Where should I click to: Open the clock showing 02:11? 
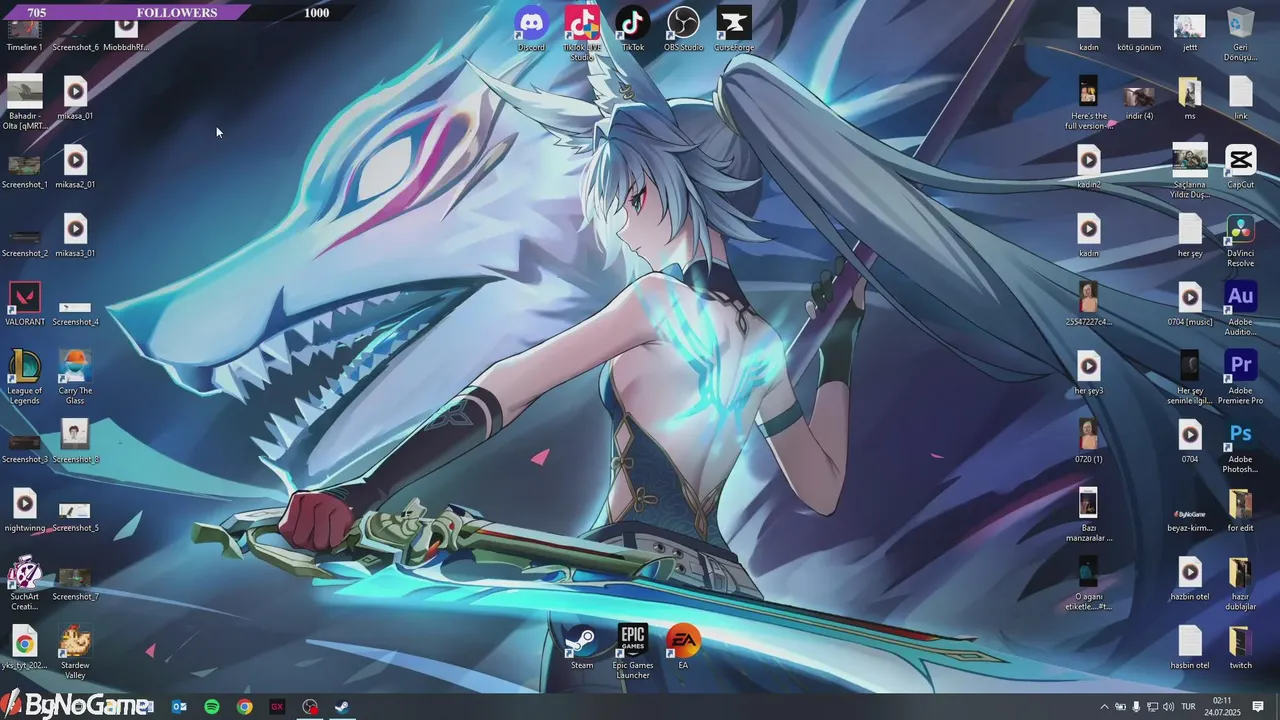(1222, 707)
